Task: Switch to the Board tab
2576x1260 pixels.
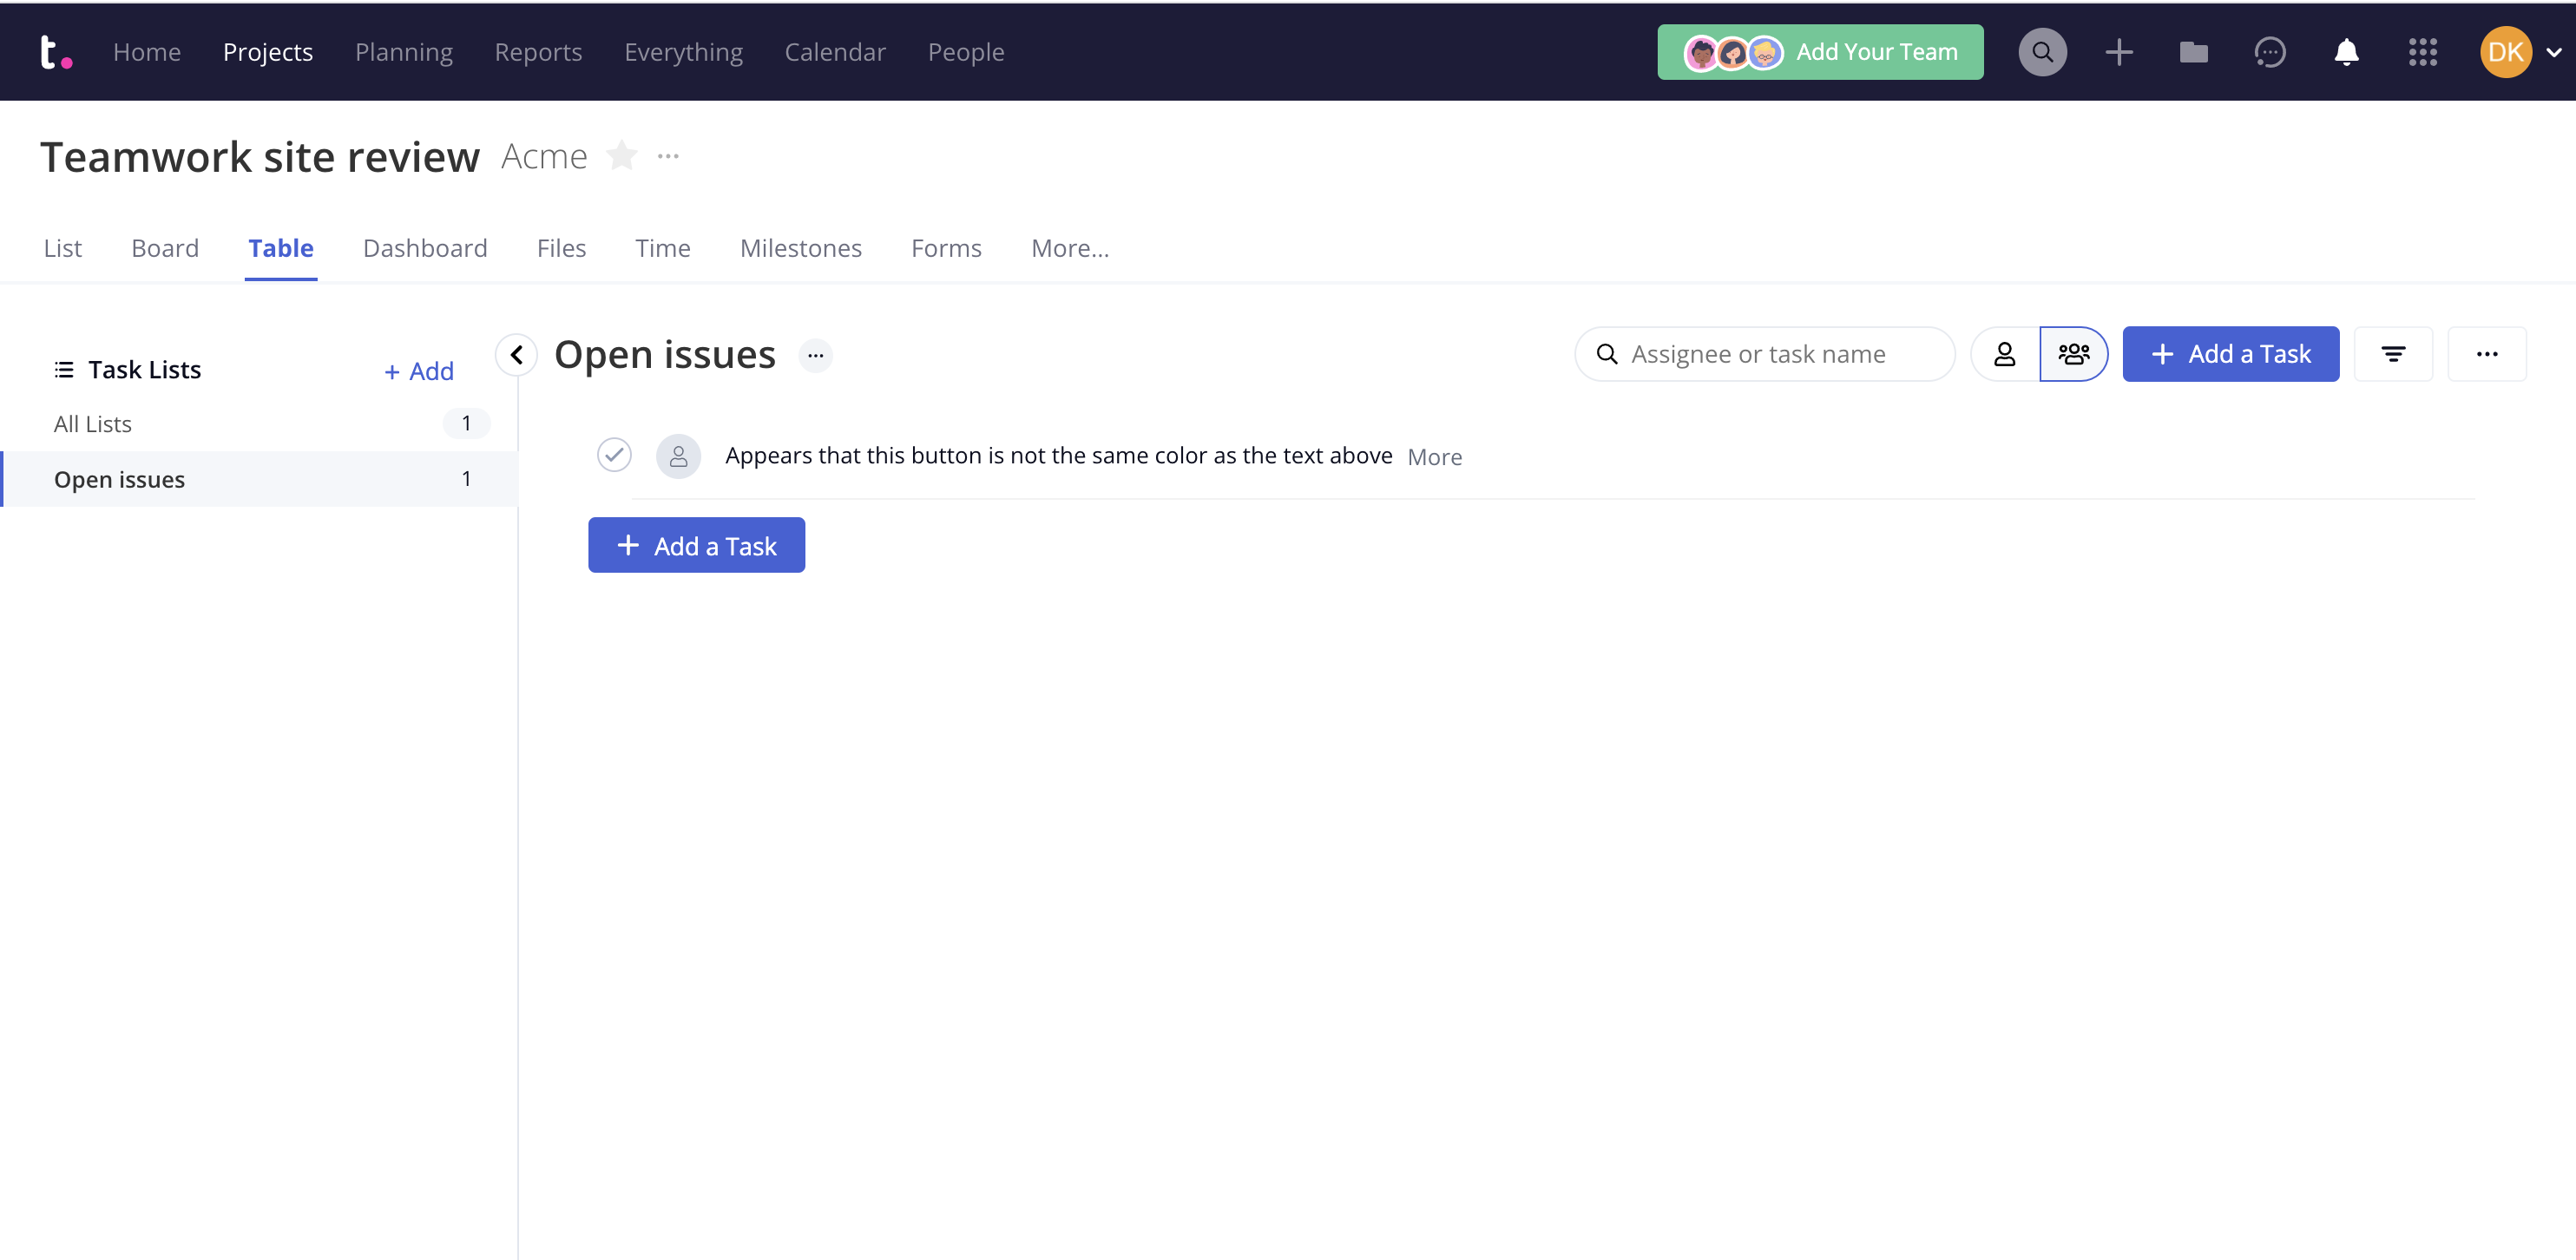Action: pos(165,248)
